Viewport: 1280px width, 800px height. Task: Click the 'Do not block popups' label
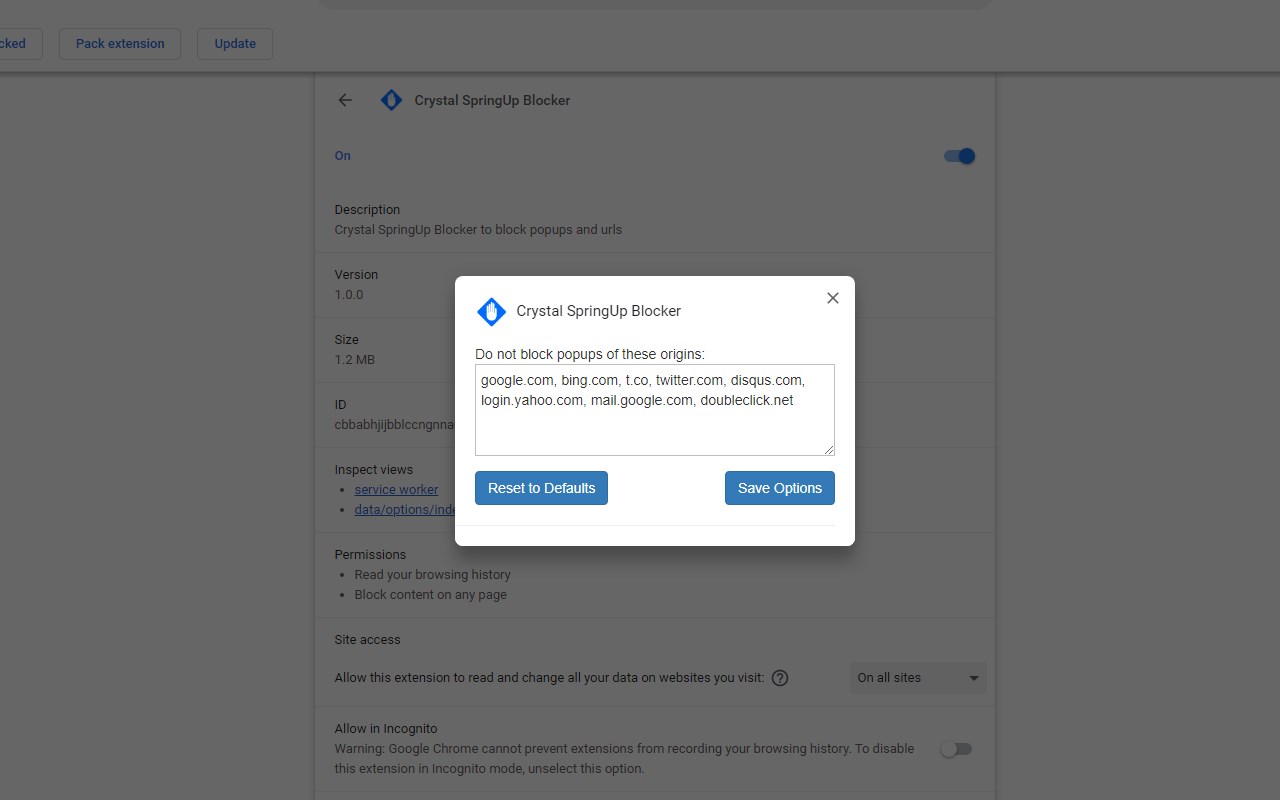[590, 354]
